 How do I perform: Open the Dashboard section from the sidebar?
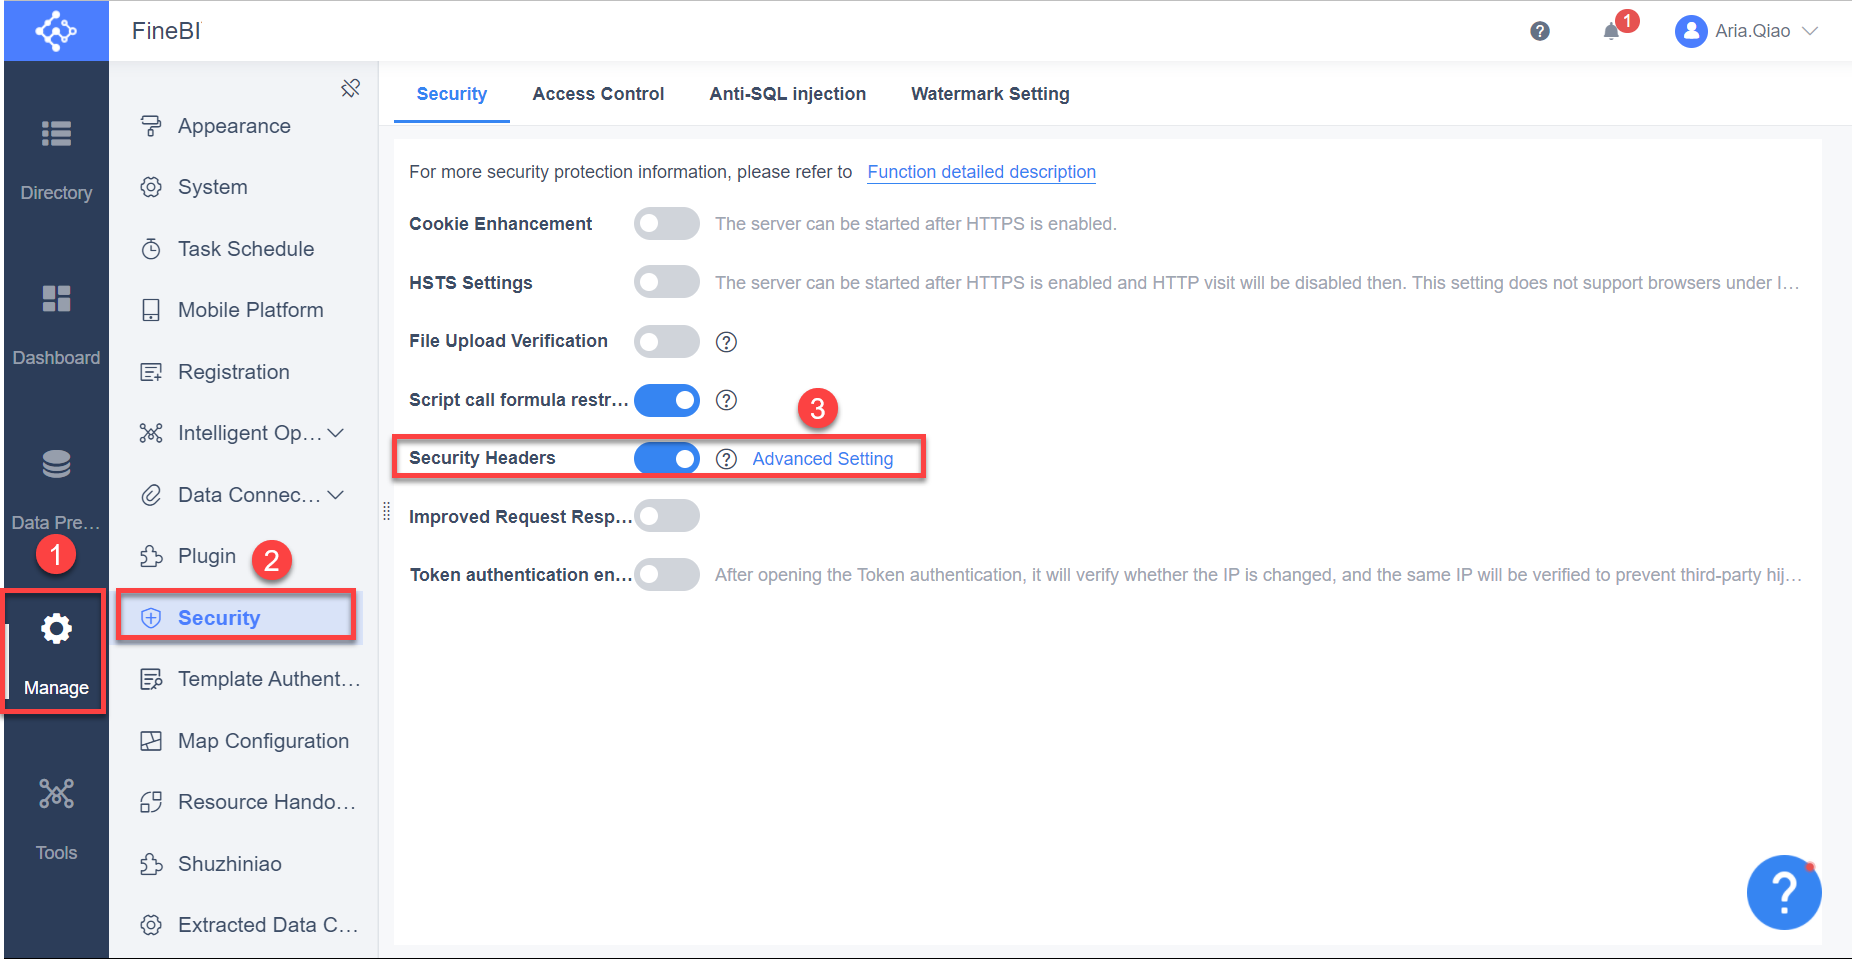pyautogui.click(x=55, y=320)
